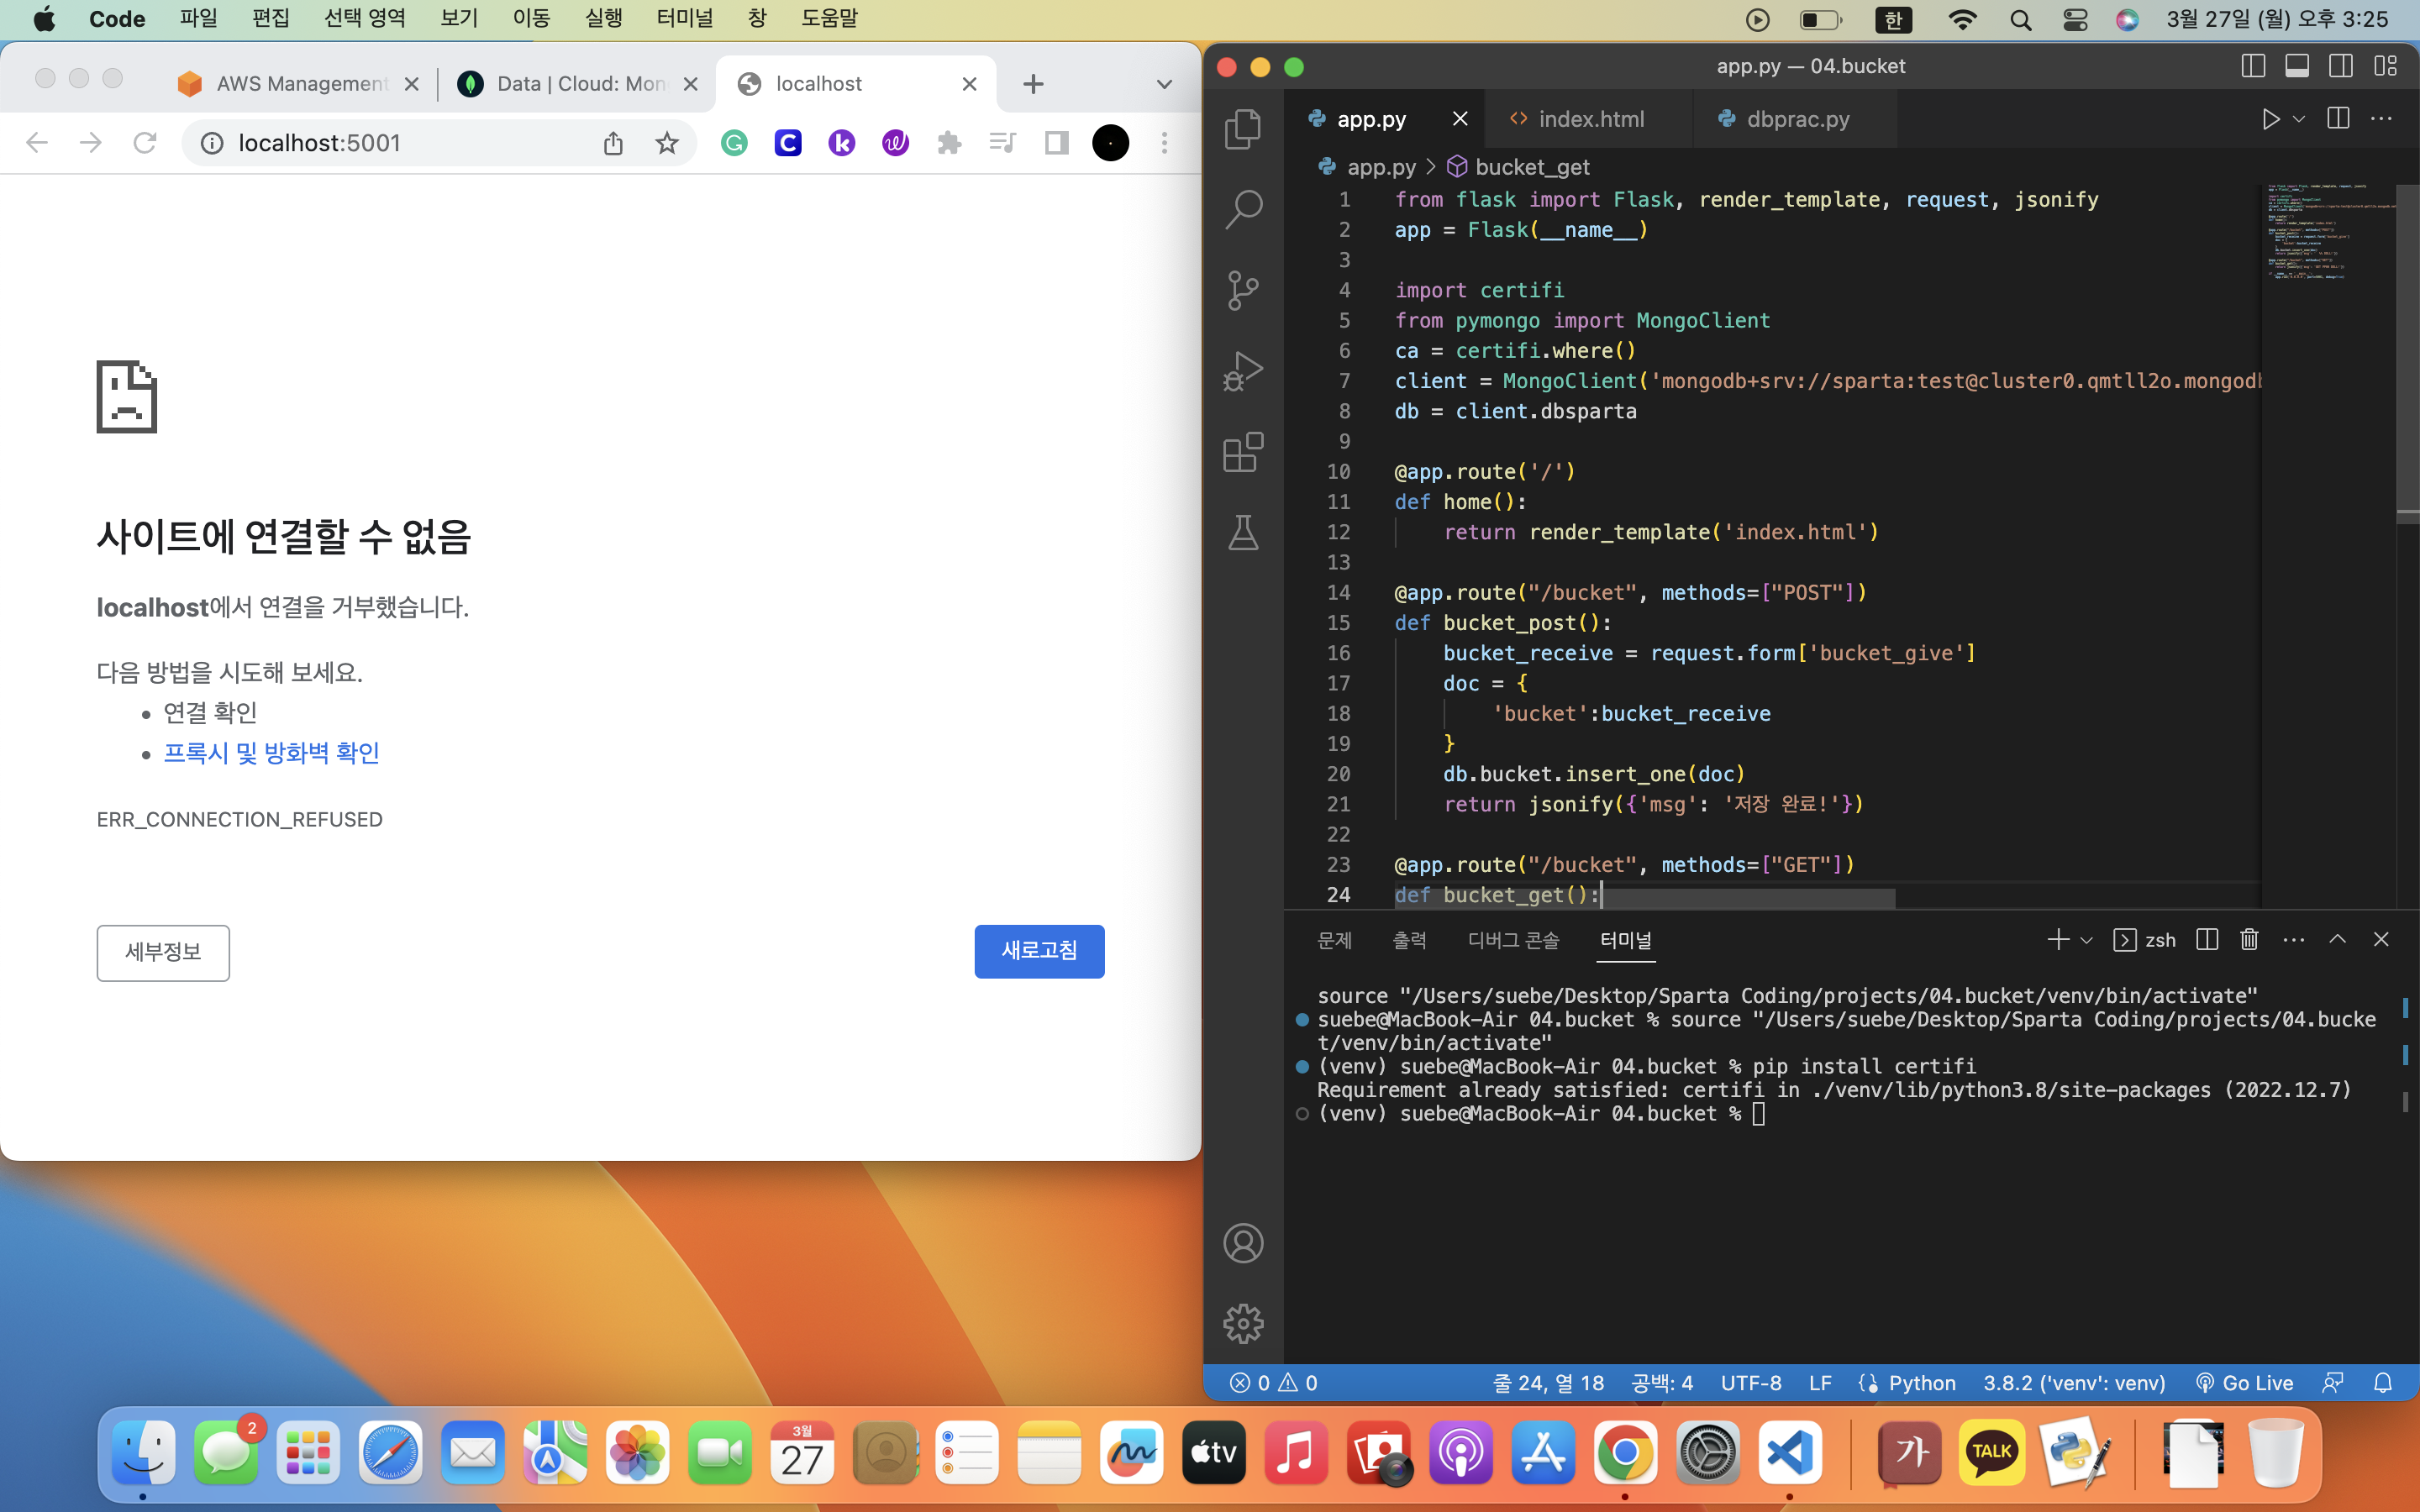2420x1512 pixels.
Task: Open 프록시 및 방화벽 확인 link
Action: pyautogui.click(x=271, y=752)
